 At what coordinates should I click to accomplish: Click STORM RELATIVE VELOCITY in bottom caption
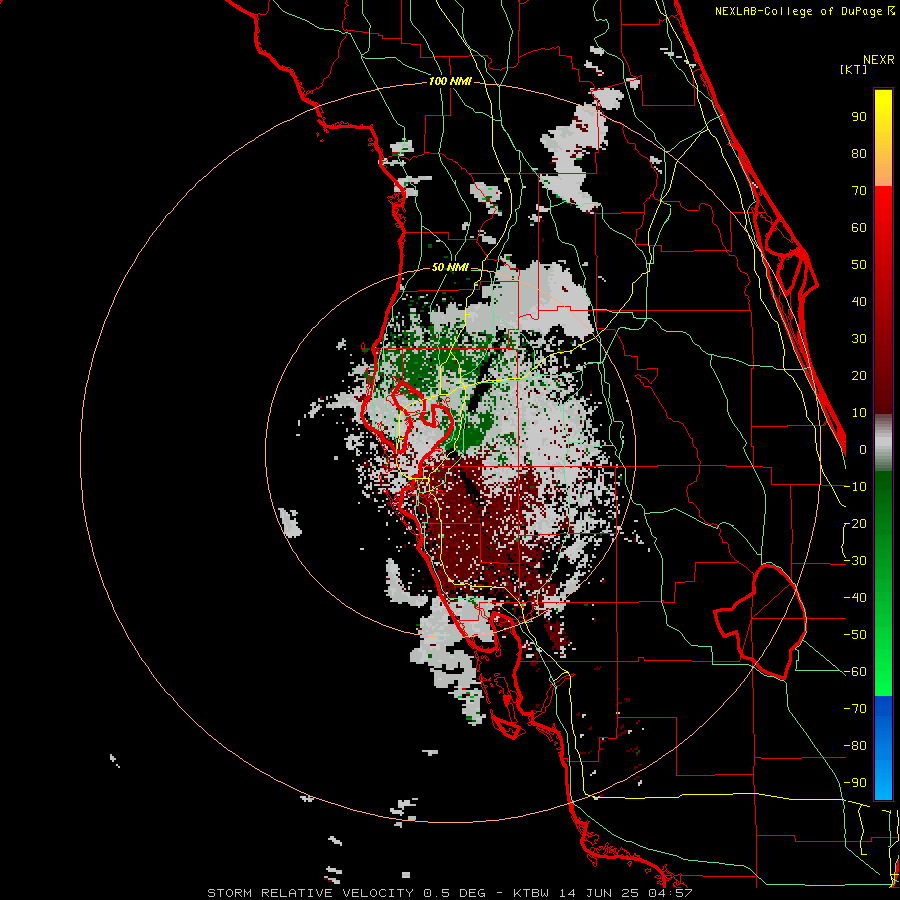click(x=310, y=893)
